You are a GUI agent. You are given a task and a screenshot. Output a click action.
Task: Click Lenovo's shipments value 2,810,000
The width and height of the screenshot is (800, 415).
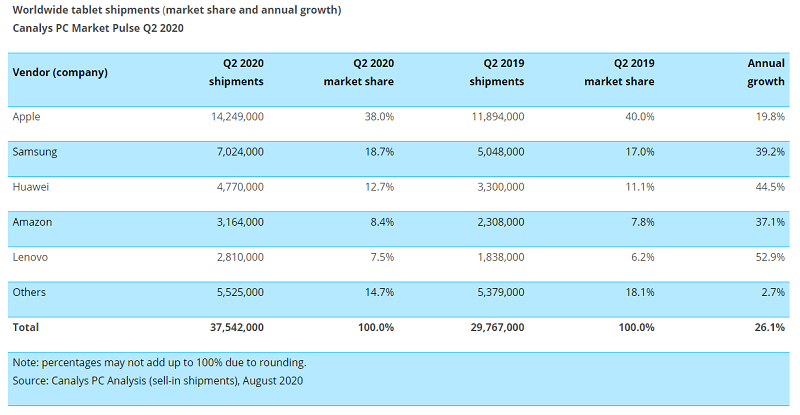[x=240, y=257]
